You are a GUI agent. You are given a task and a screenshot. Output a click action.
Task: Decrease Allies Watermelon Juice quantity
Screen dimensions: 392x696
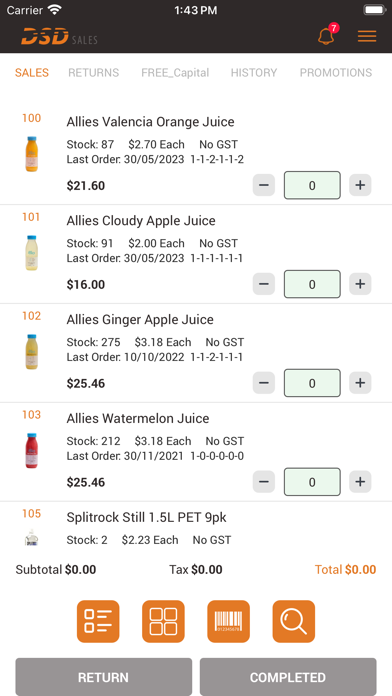[264, 482]
